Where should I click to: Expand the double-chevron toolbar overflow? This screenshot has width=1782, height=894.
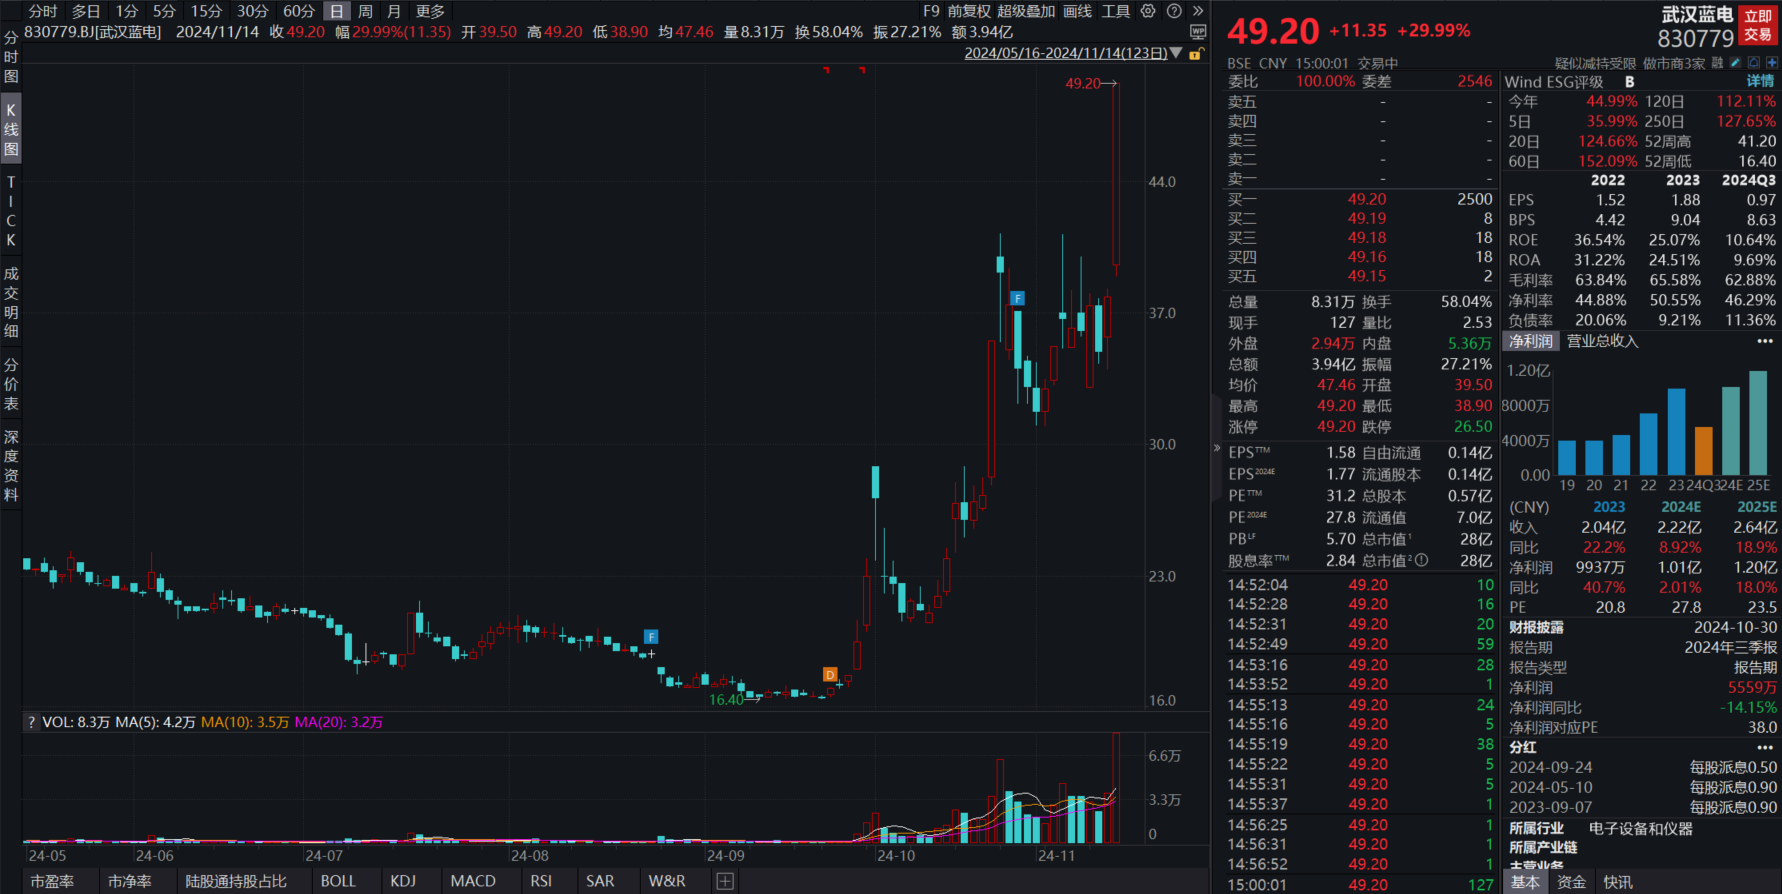point(1198,11)
